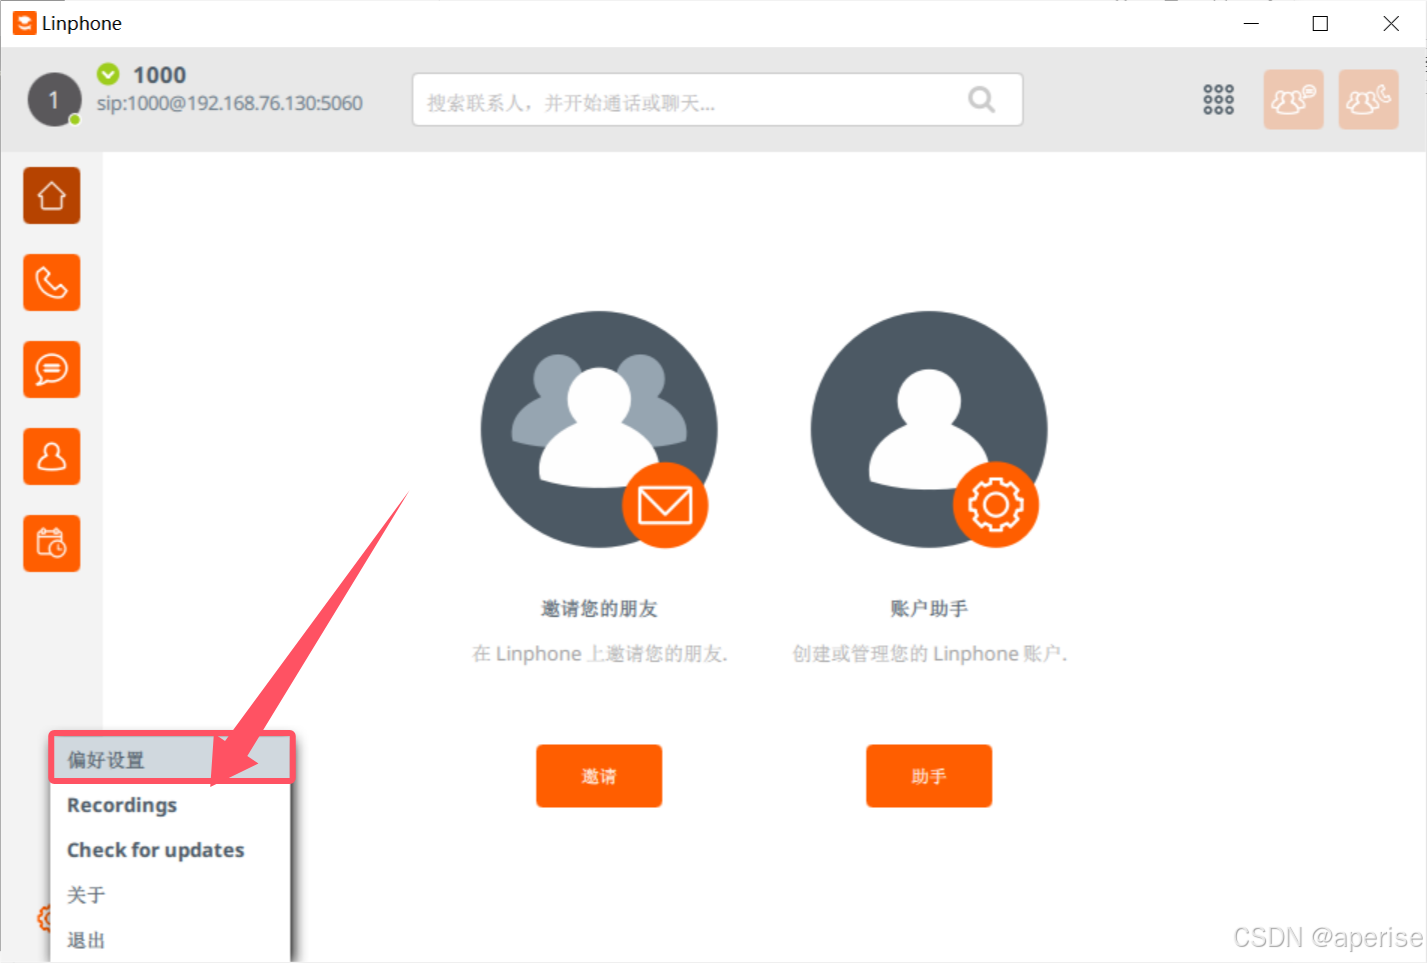The image size is (1427, 963).
Task: Open call history phone icon
Action: (x=52, y=282)
